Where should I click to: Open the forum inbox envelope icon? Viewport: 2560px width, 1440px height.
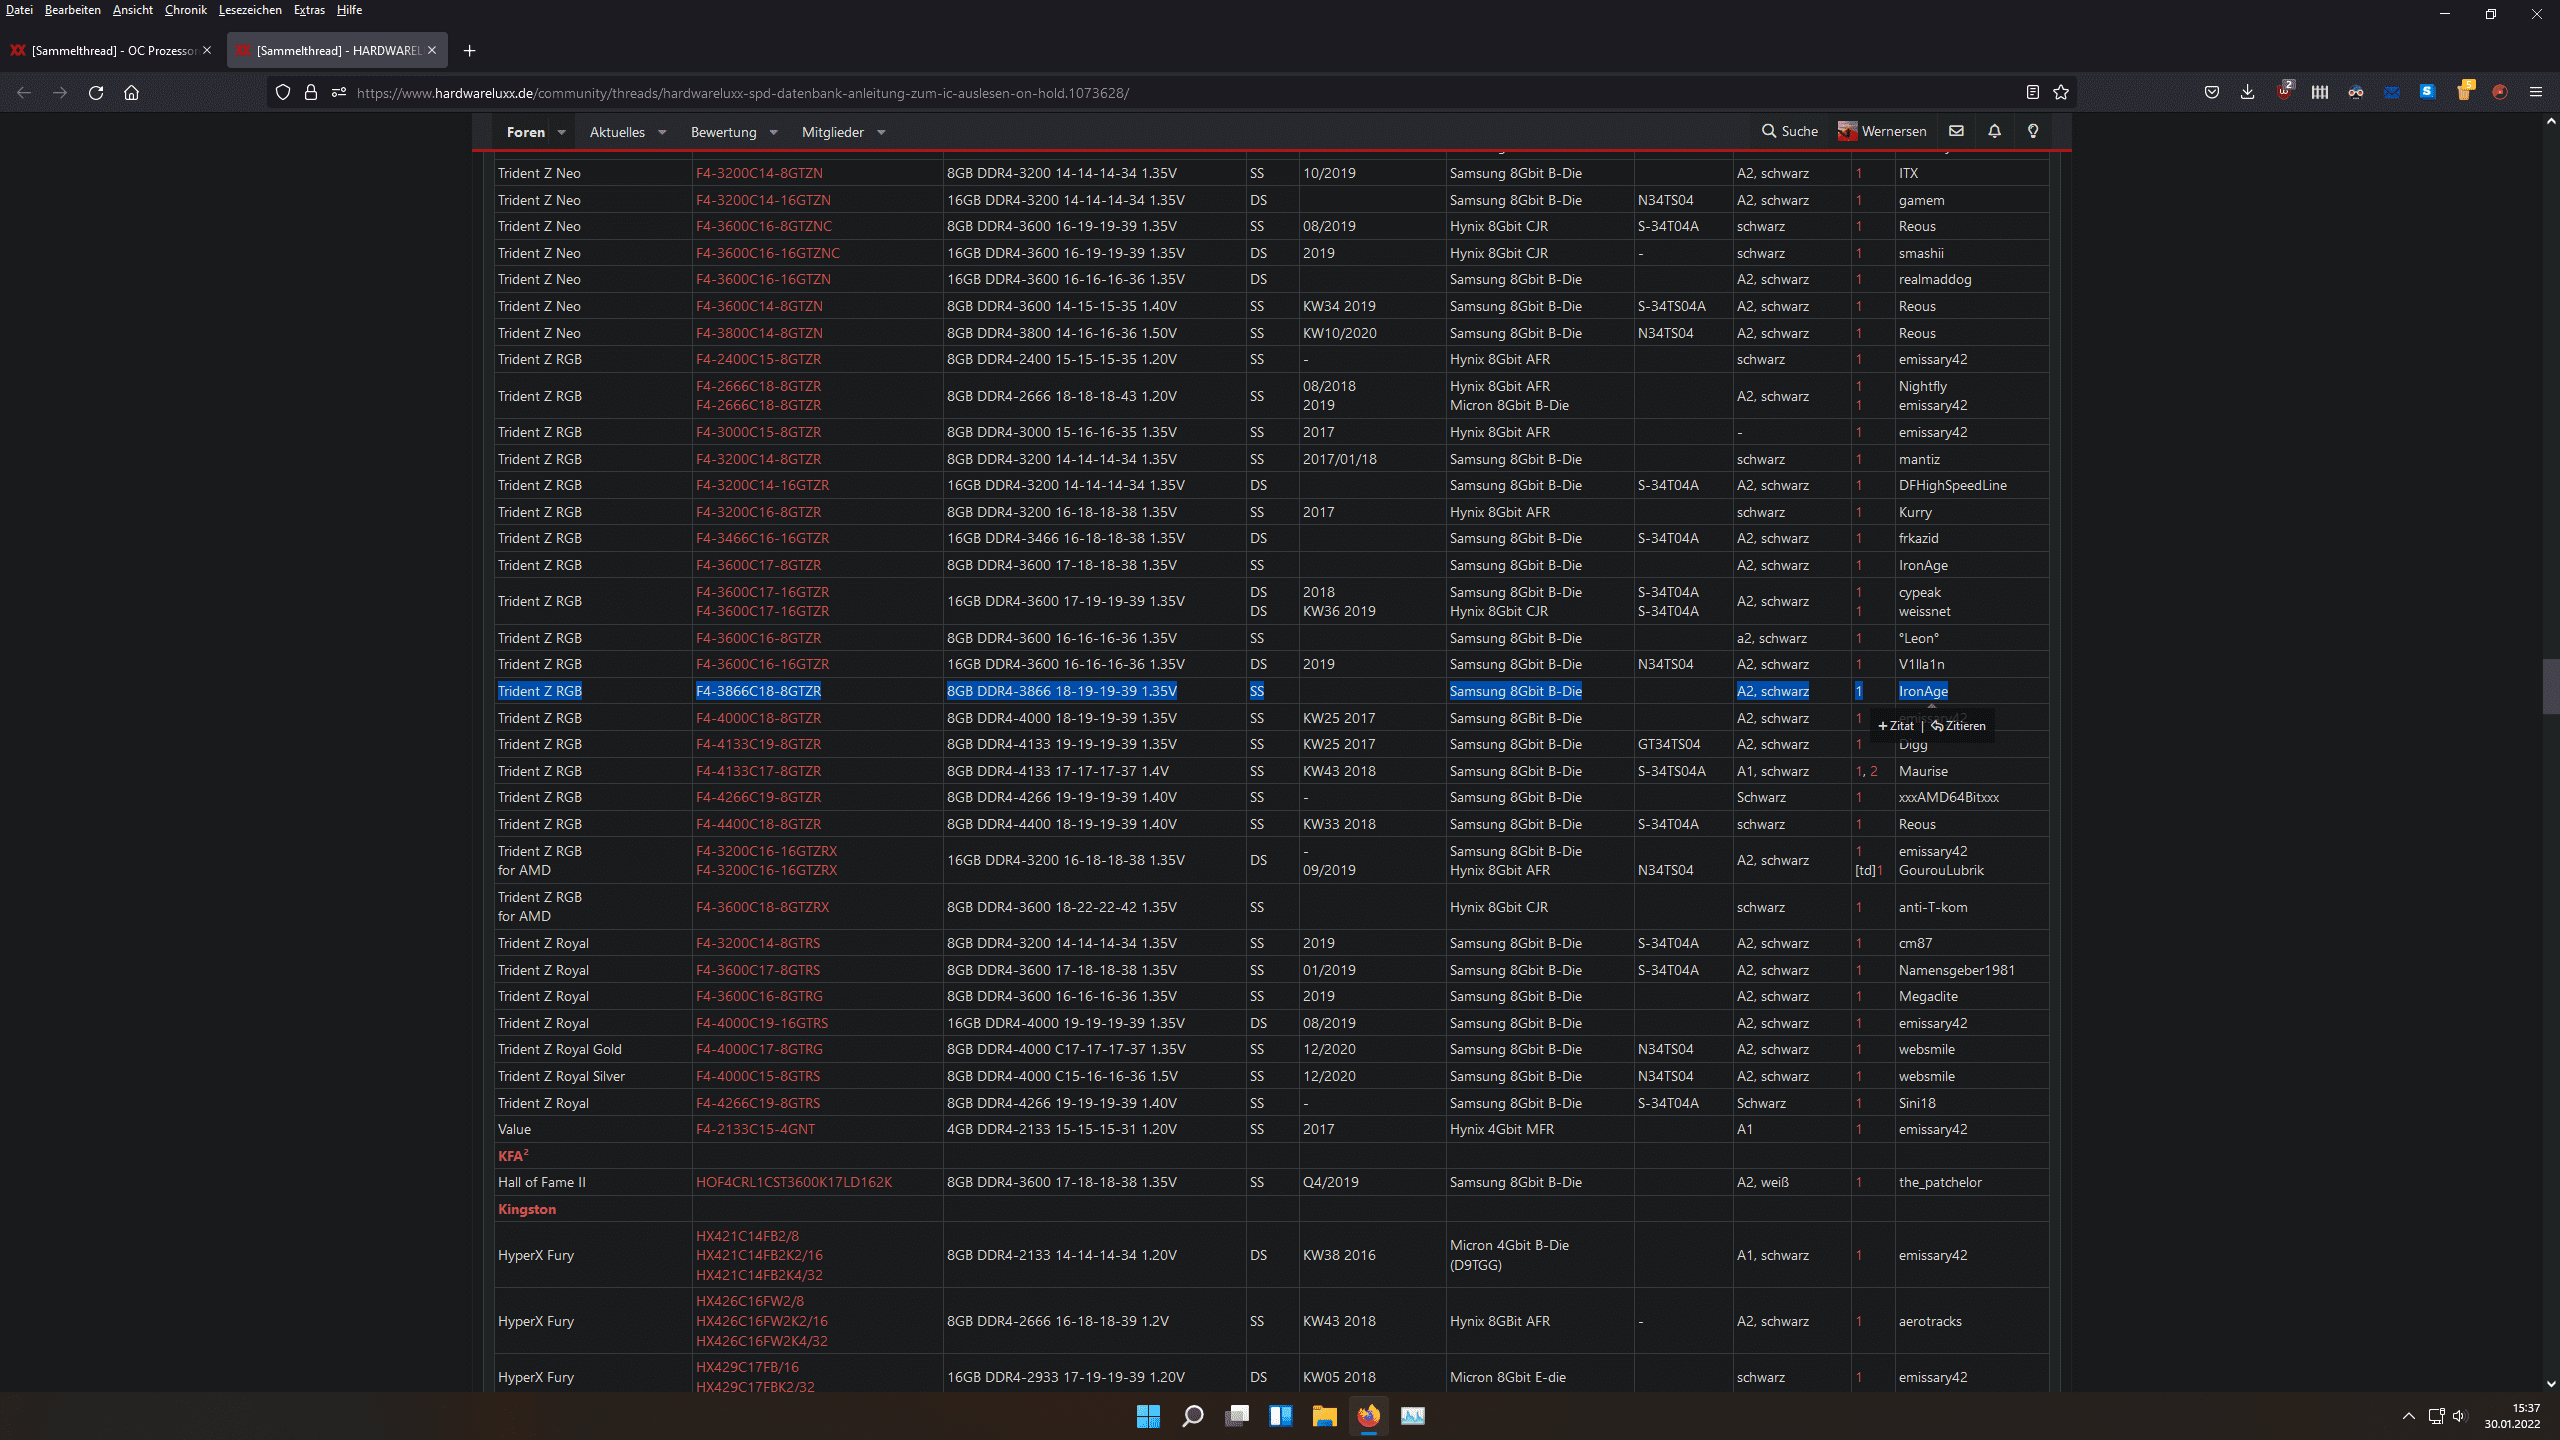(x=1956, y=131)
